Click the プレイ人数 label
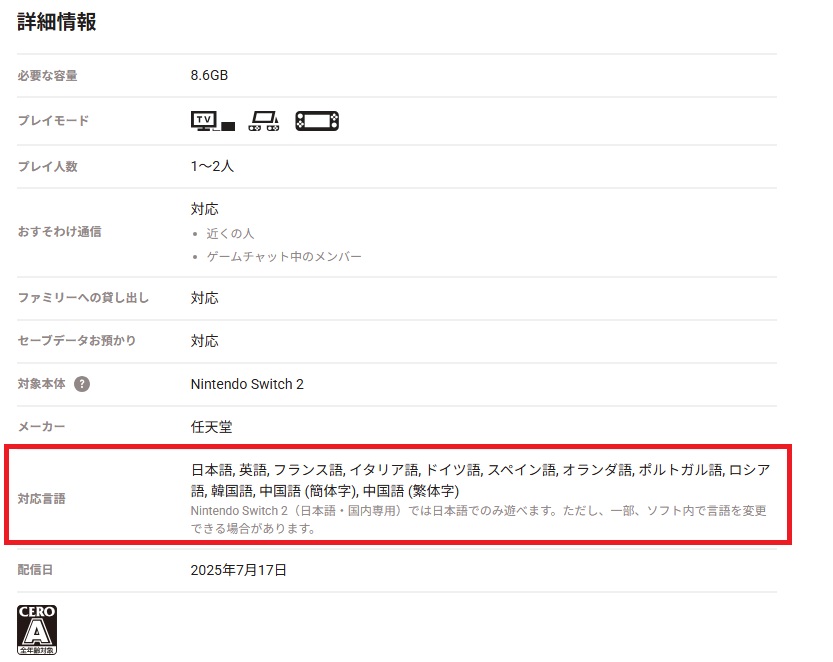The image size is (833, 662). 47,166
